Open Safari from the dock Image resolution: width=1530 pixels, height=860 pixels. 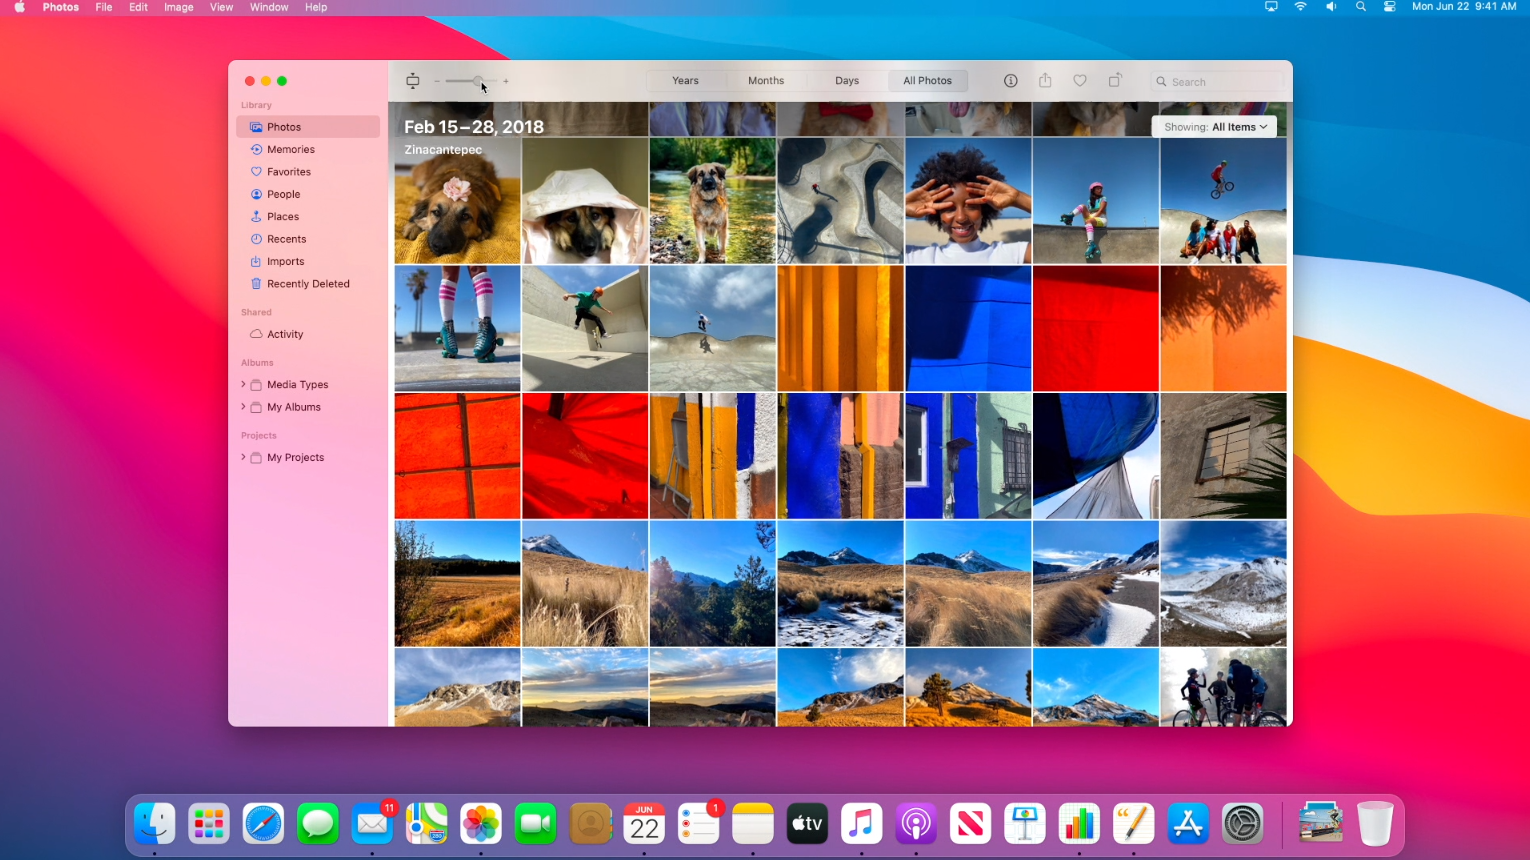[263, 824]
